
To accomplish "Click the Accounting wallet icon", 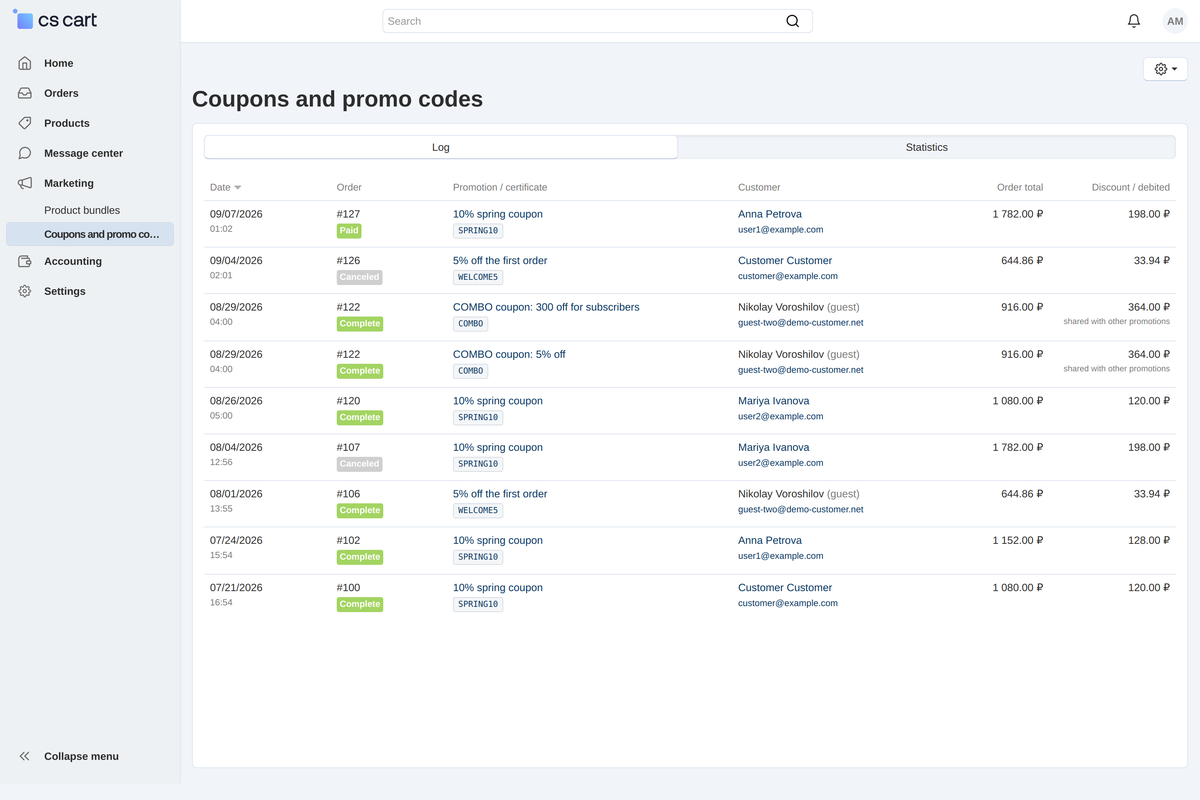I will [x=25, y=261].
